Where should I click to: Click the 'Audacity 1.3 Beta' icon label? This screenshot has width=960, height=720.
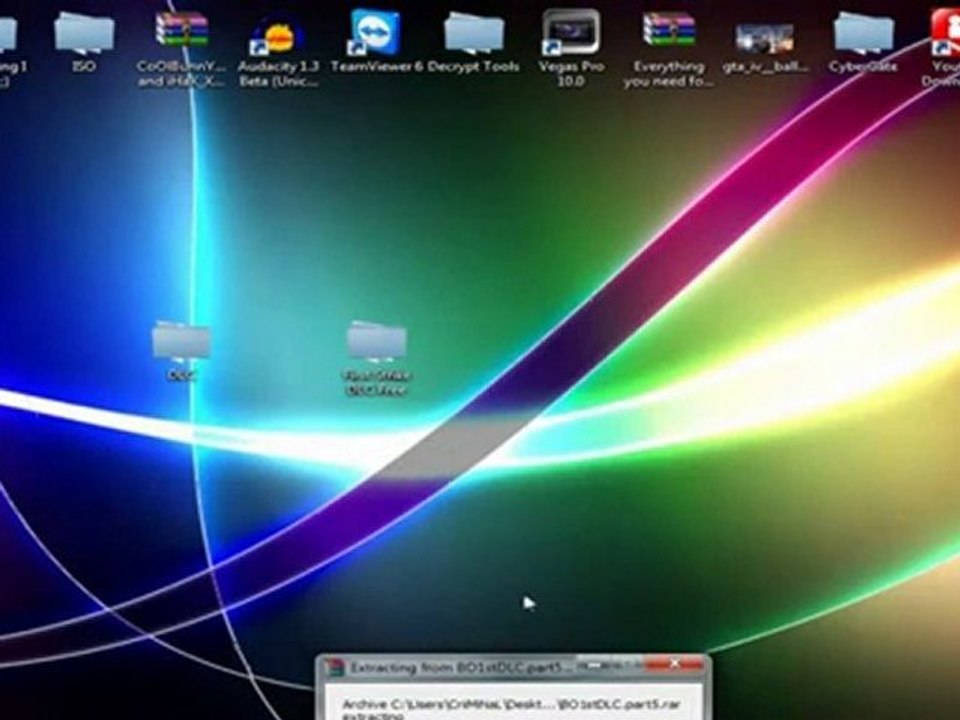[279, 73]
